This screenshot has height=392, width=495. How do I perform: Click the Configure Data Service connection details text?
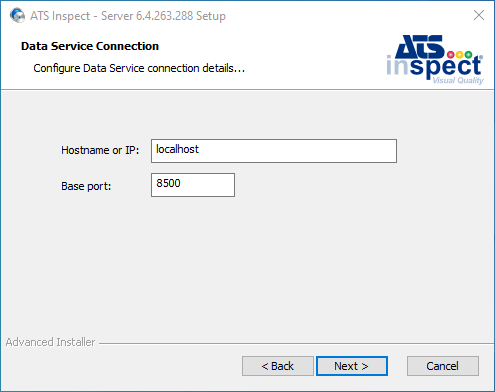[x=139, y=68]
